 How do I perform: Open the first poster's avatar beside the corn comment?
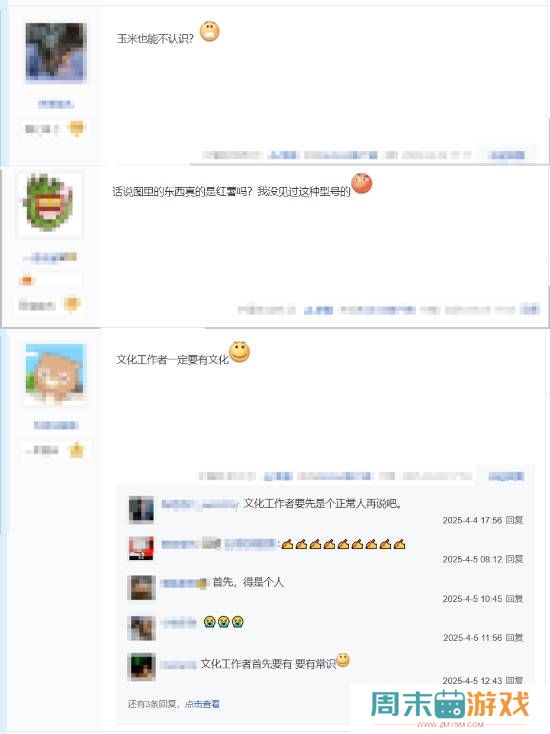(x=56, y=51)
